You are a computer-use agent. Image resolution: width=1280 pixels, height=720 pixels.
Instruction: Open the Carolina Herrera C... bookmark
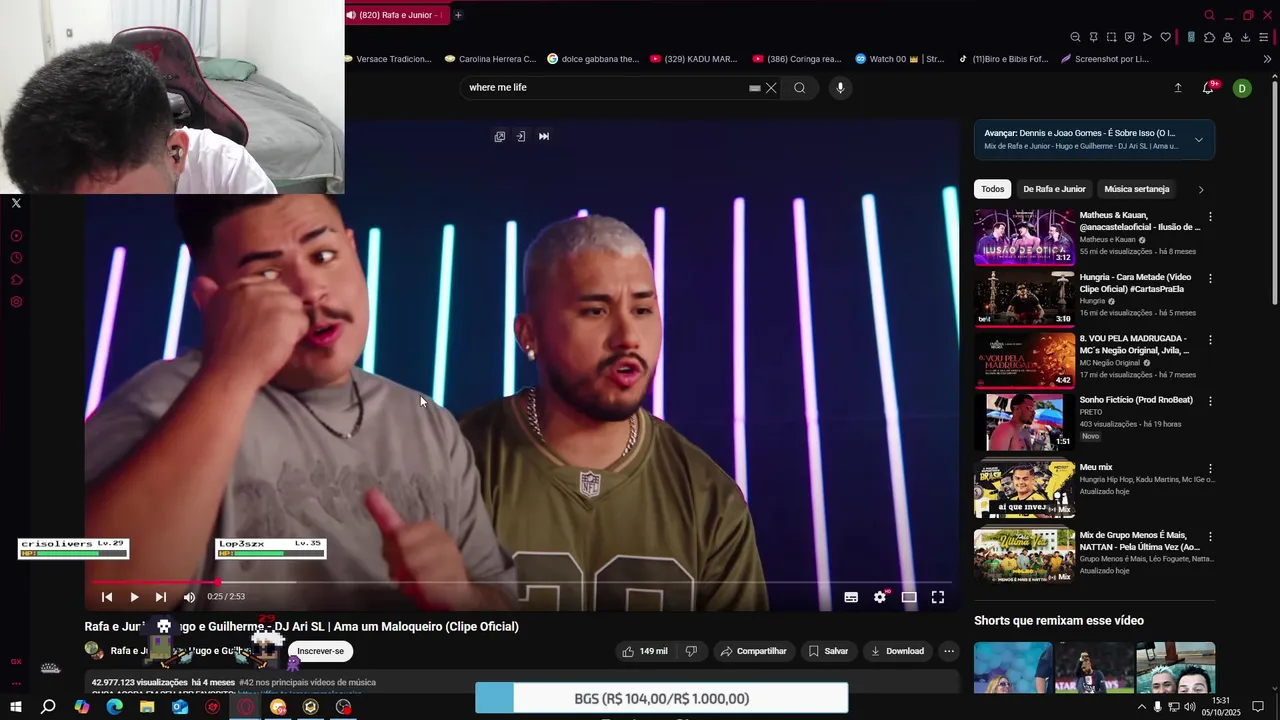coord(490,59)
